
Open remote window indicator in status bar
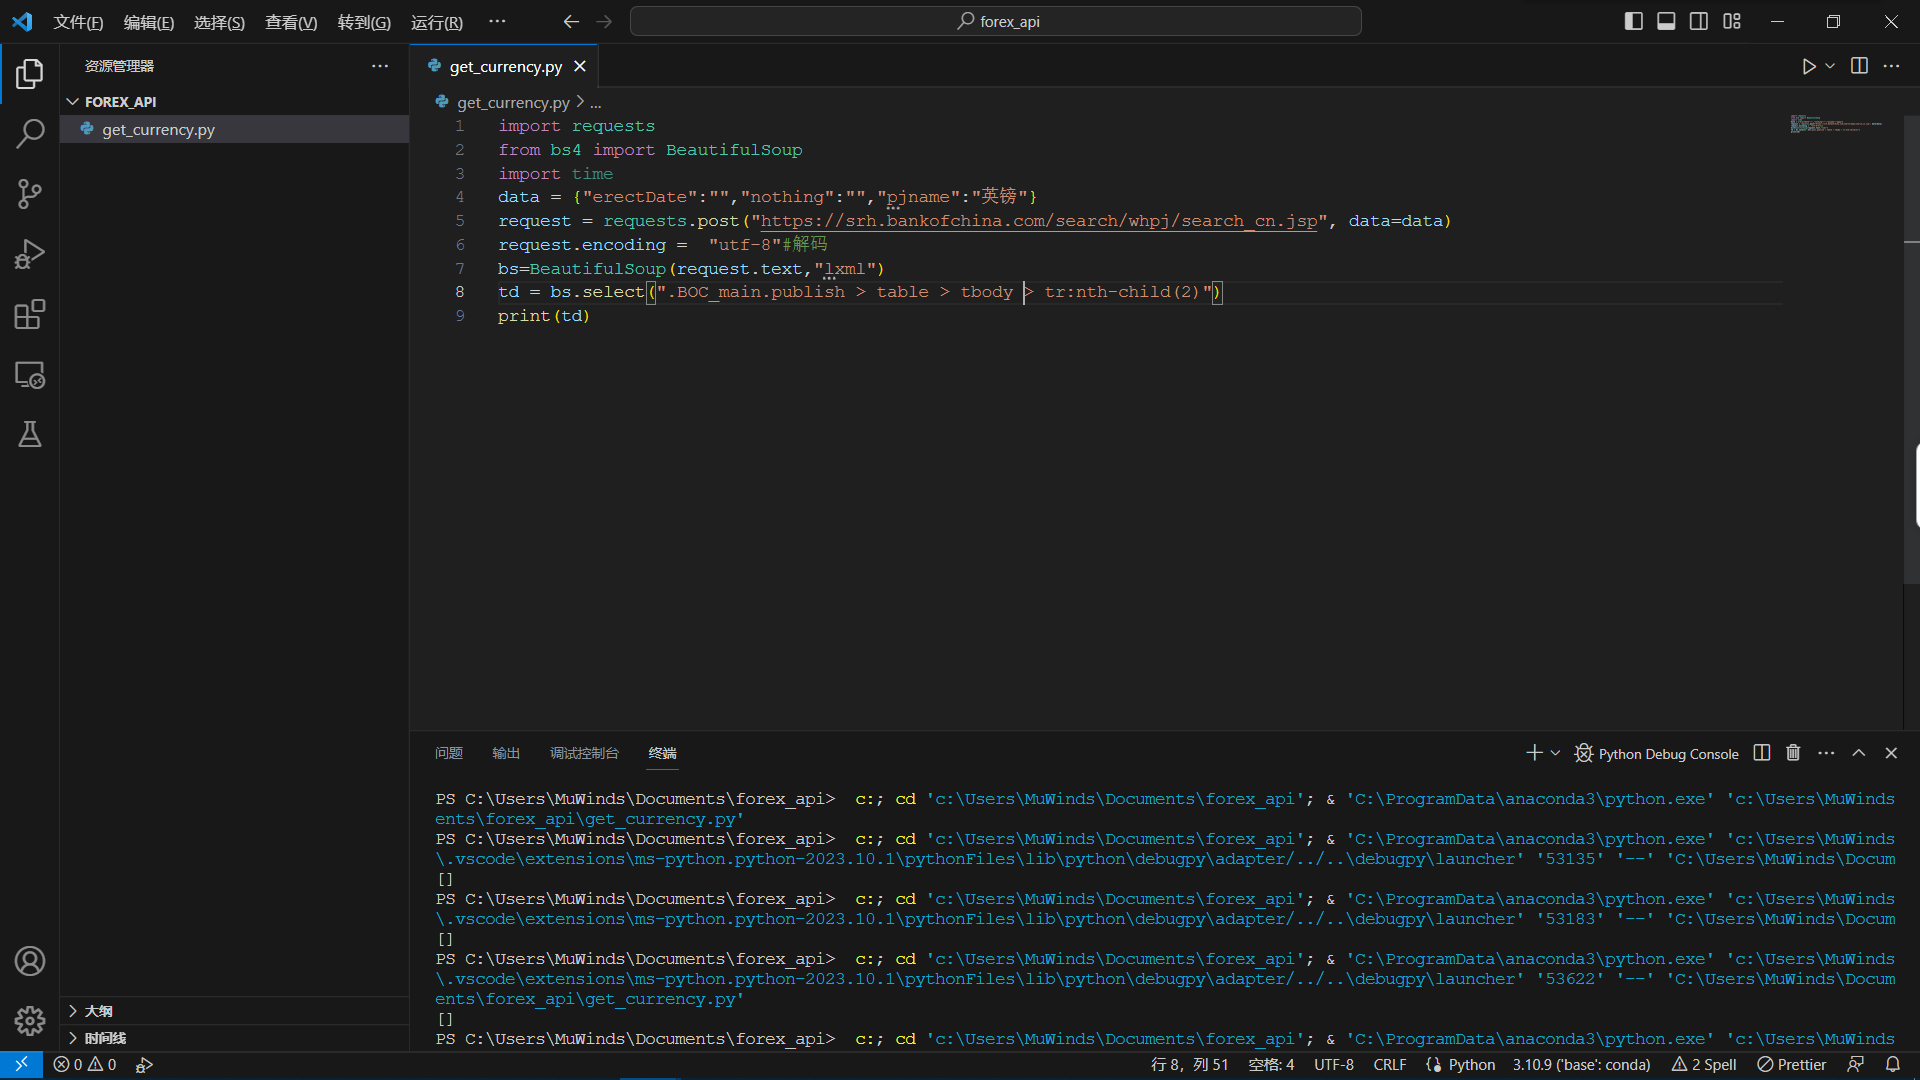tap(21, 1065)
